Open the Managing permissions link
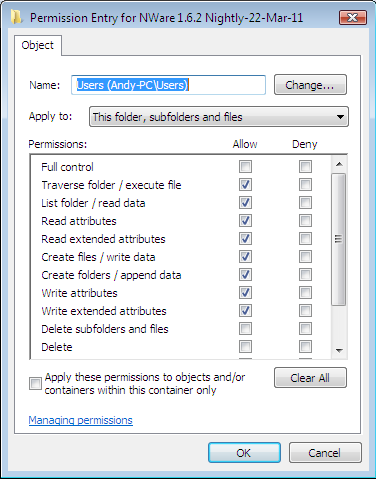Screen dimensions: 376x479 (81, 420)
